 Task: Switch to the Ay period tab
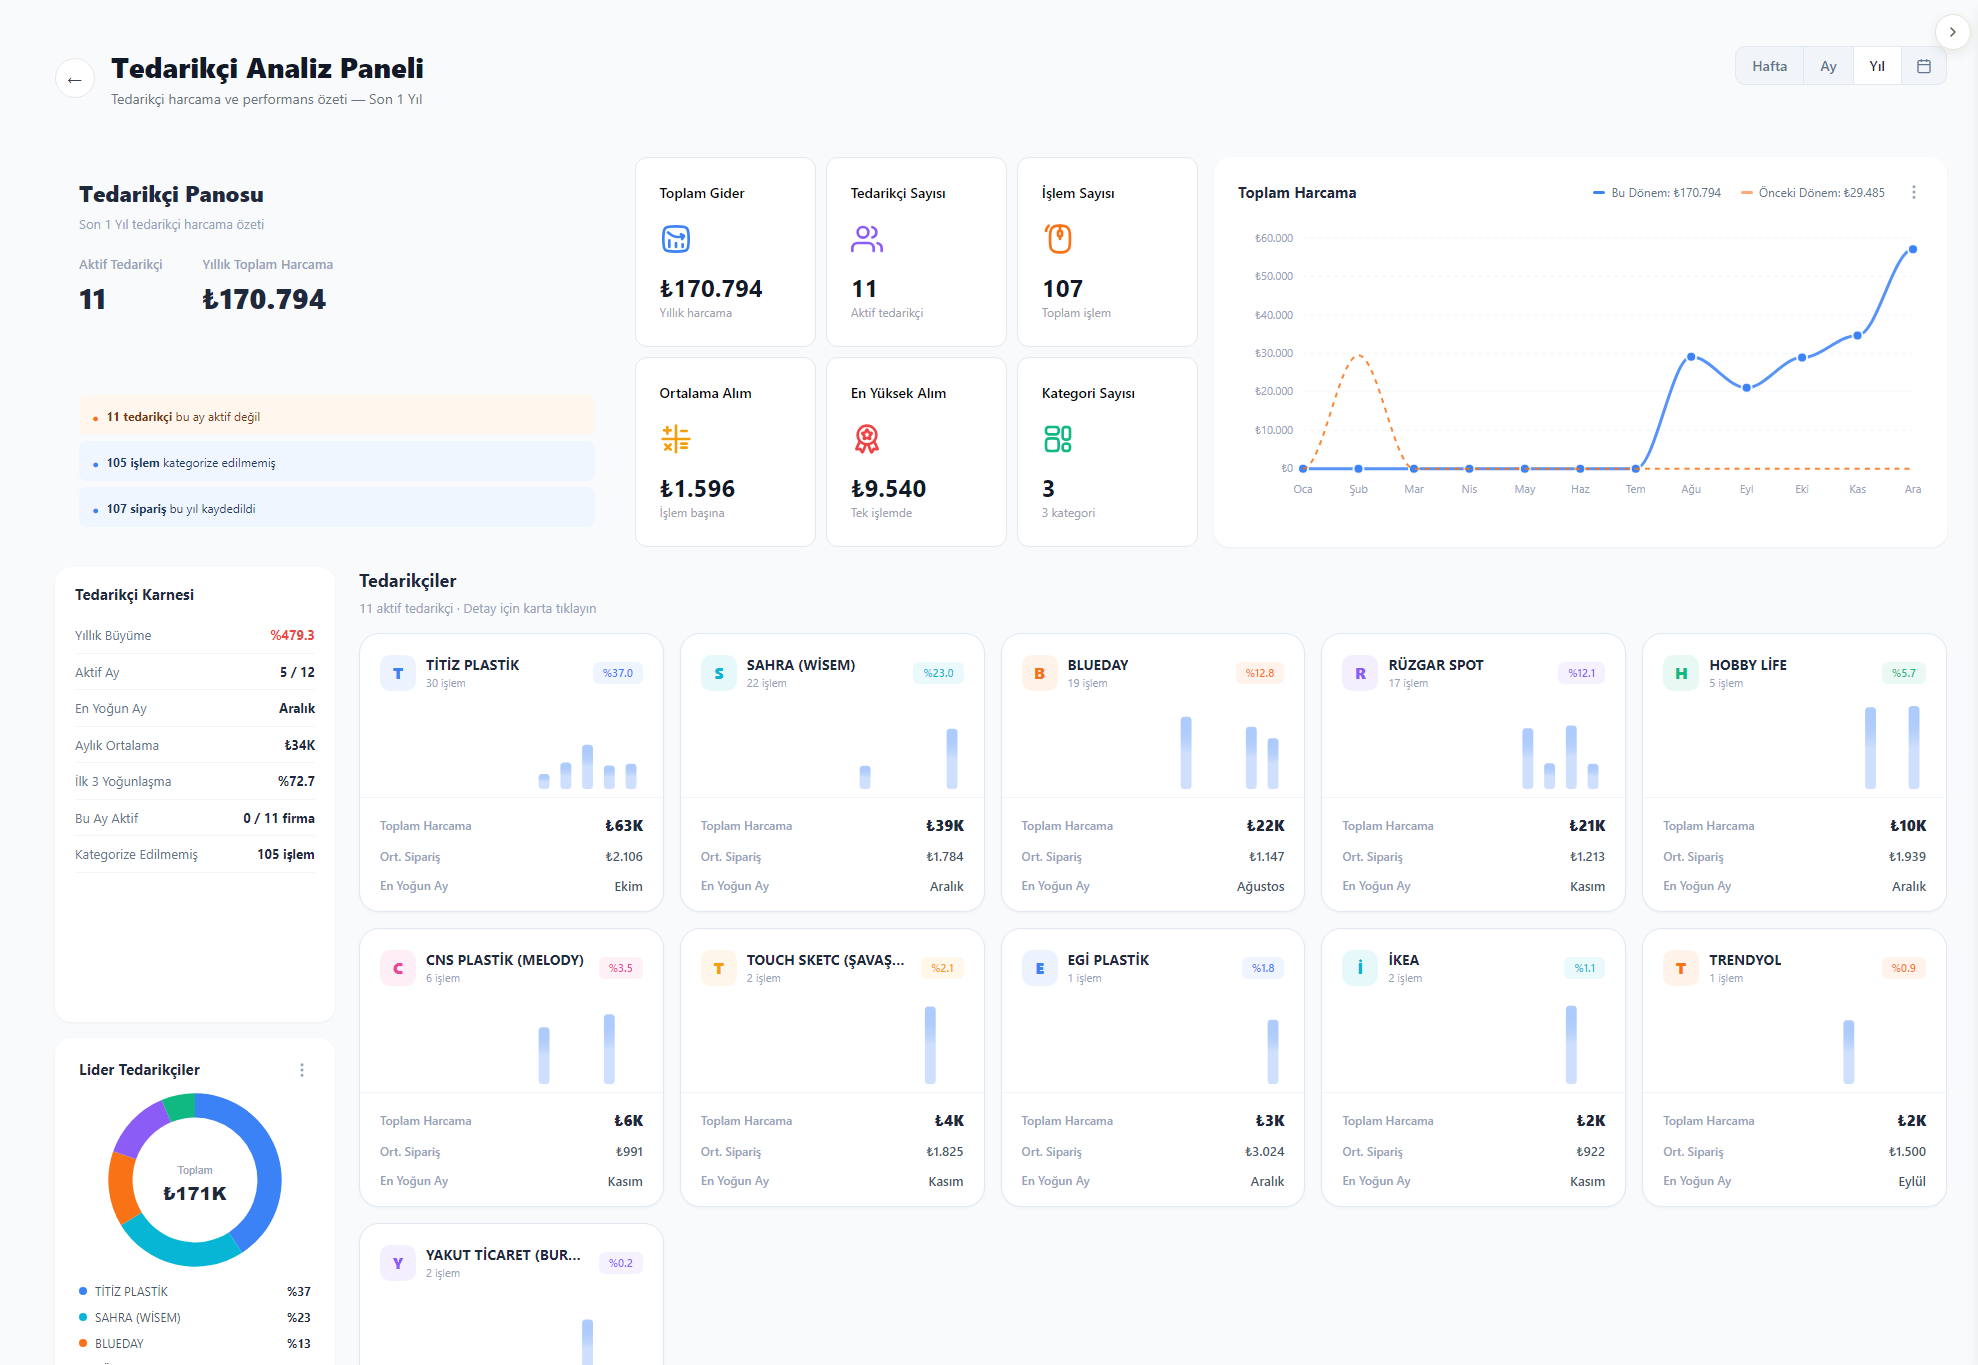click(1828, 66)
